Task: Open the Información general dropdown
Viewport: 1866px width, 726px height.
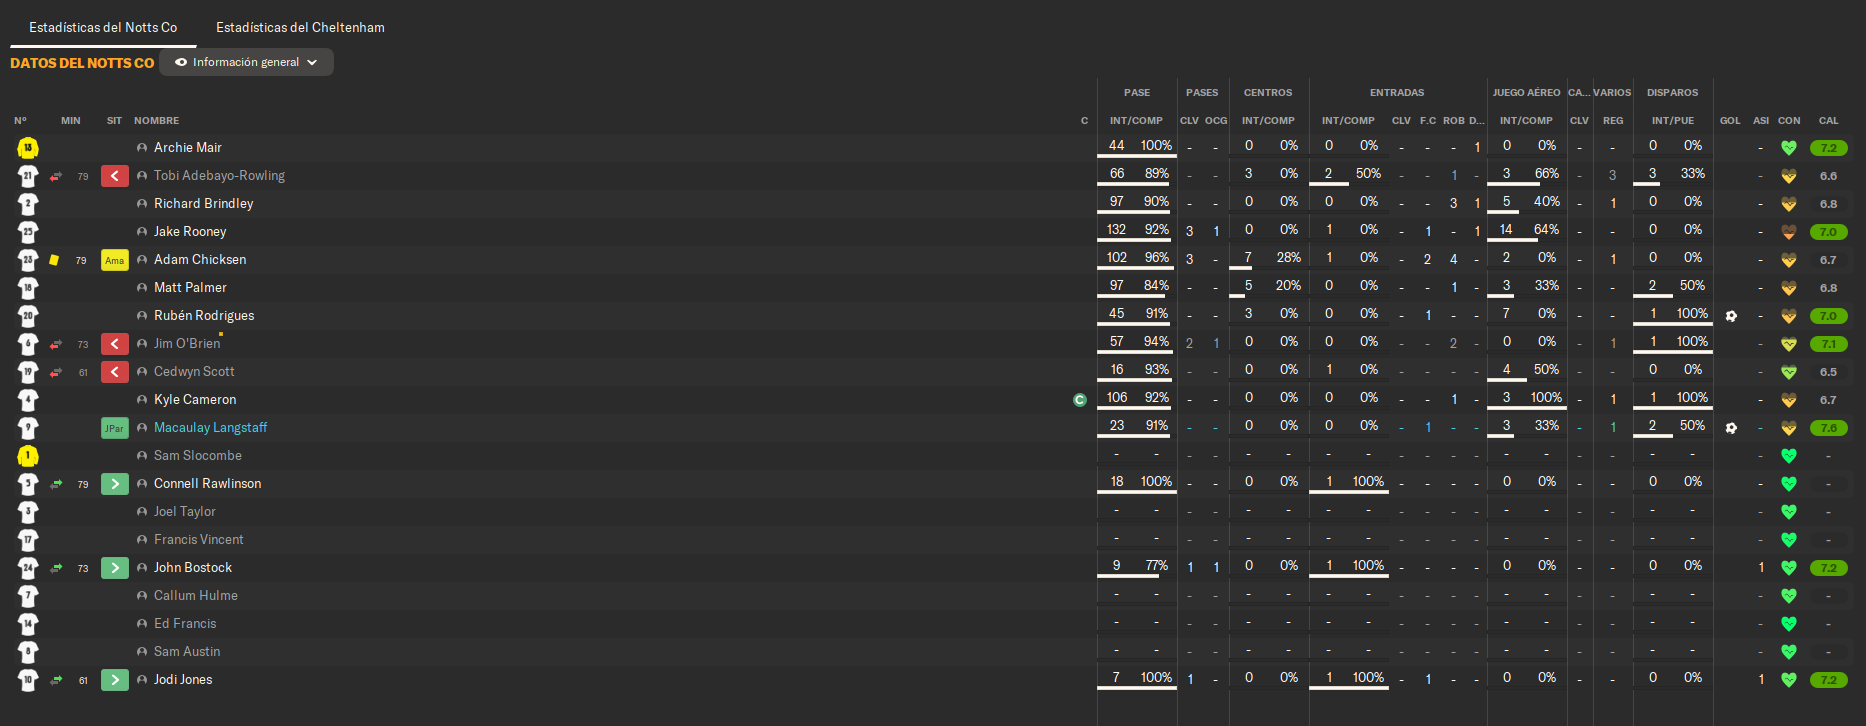Action: click(x=246, y=62)
